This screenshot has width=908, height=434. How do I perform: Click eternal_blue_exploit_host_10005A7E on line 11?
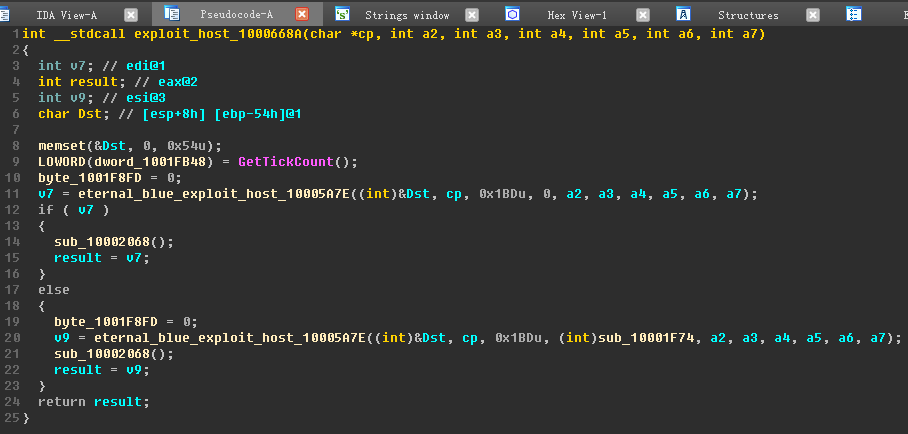pos(214,194)
